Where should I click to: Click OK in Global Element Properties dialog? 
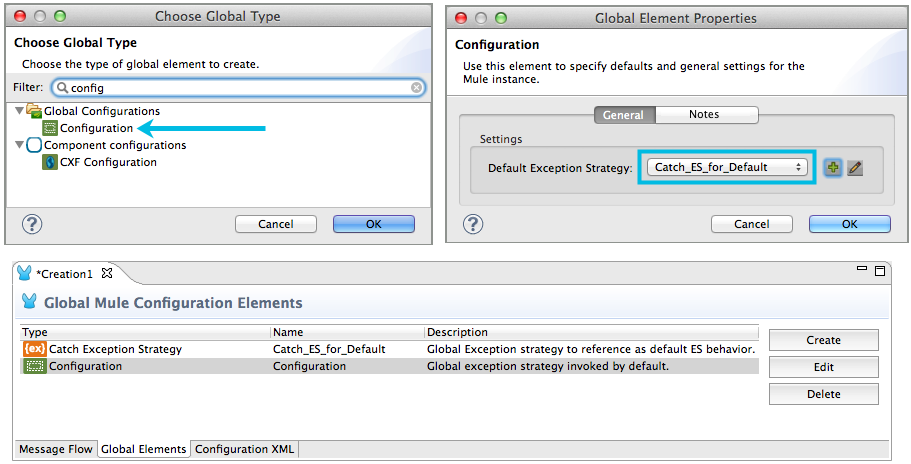tap(849, 224)
